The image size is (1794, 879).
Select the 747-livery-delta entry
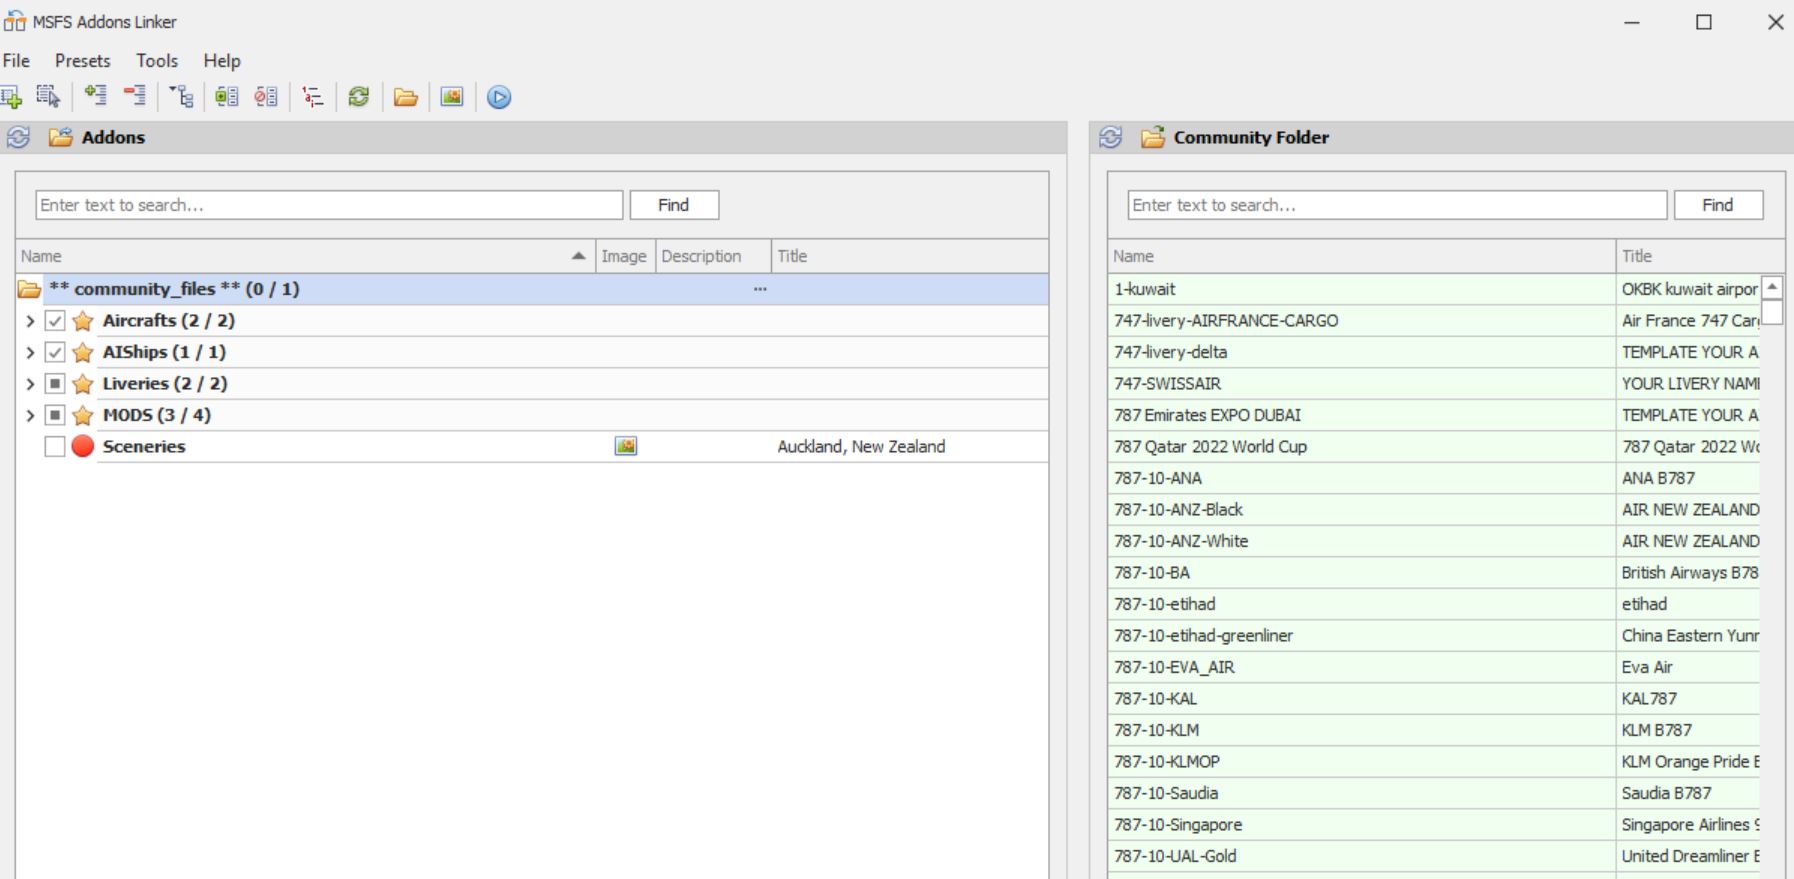(1361, 352)
